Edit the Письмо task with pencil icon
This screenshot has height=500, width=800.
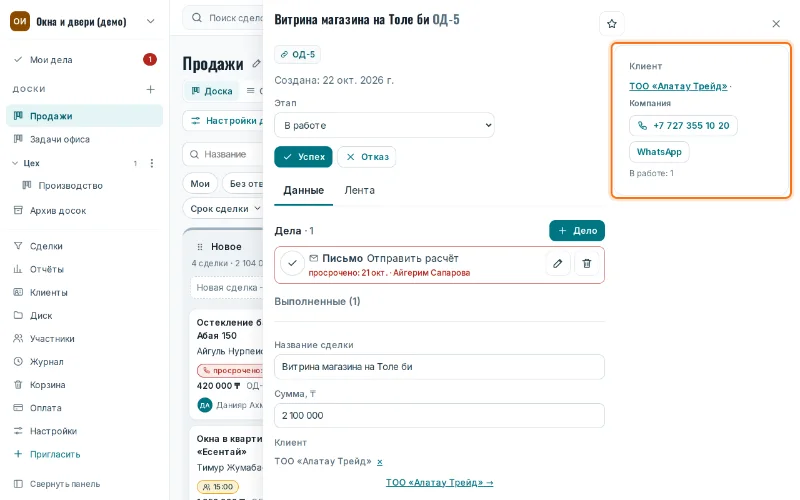(x=558, y=264)
